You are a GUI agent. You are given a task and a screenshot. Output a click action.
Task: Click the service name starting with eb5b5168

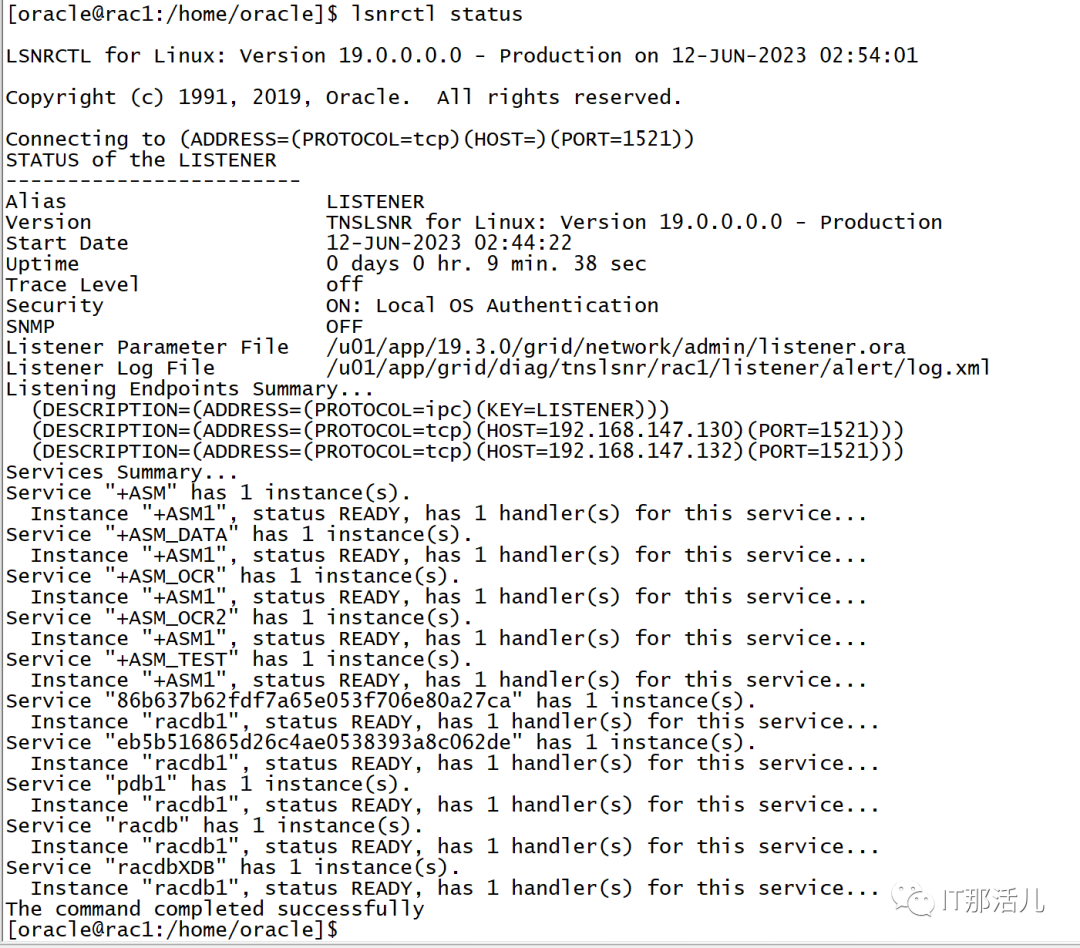313,743
